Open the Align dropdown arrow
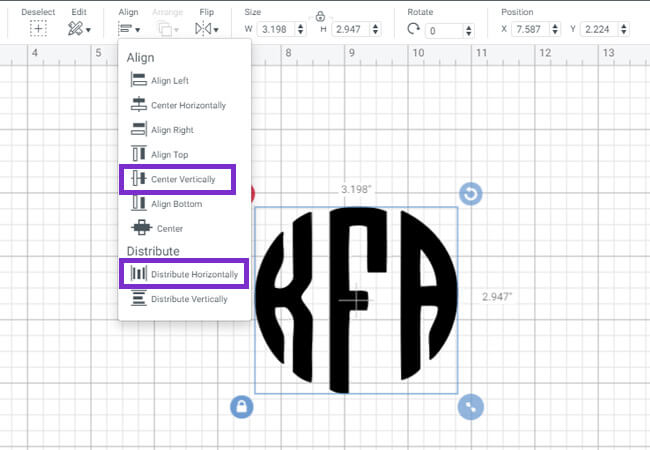650x450 pixels. 138,30
